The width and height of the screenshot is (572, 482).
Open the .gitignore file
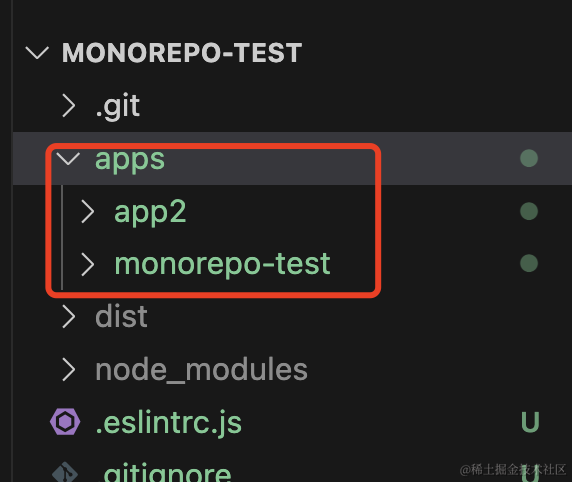(x=164, y=474)
